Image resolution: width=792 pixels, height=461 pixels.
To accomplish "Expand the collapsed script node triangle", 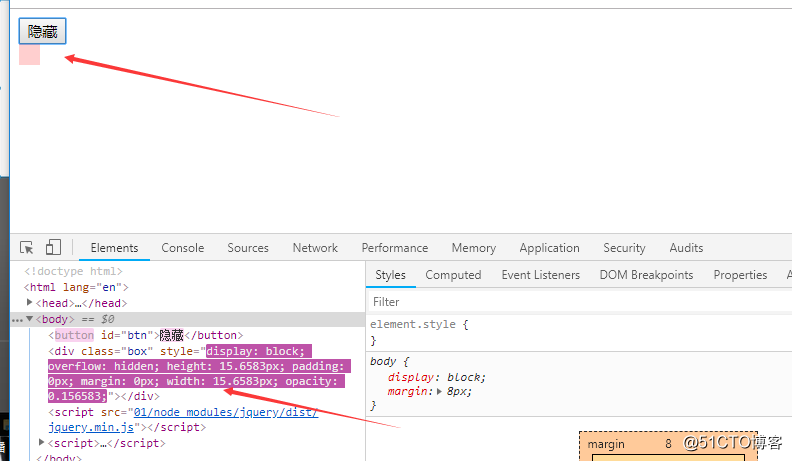I will [x=42, y=442].
